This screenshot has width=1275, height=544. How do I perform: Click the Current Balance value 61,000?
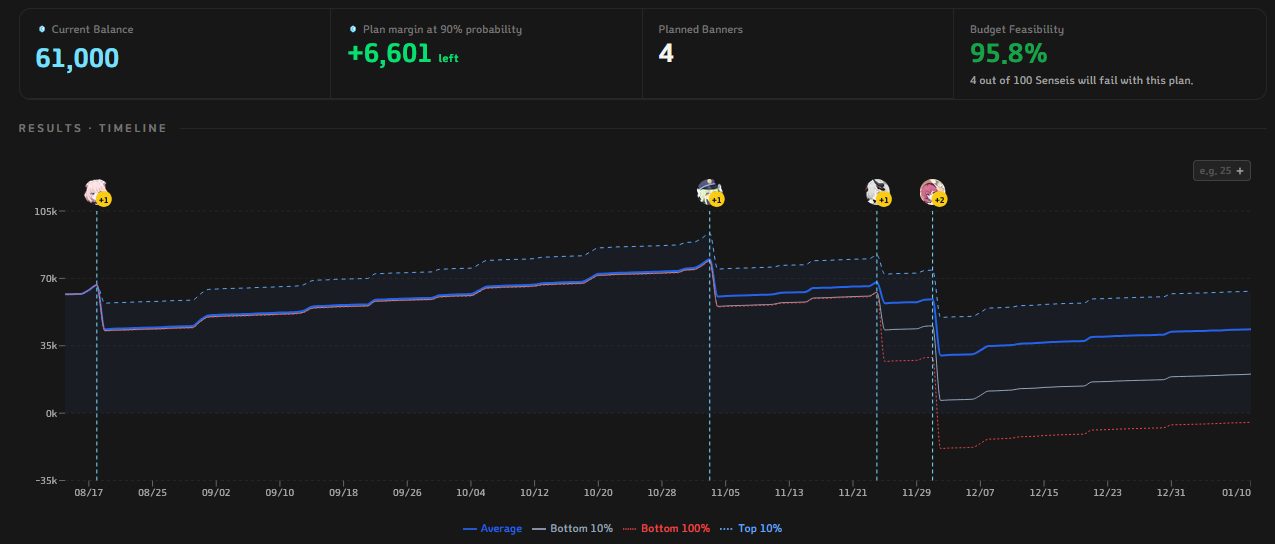(77, 58)
